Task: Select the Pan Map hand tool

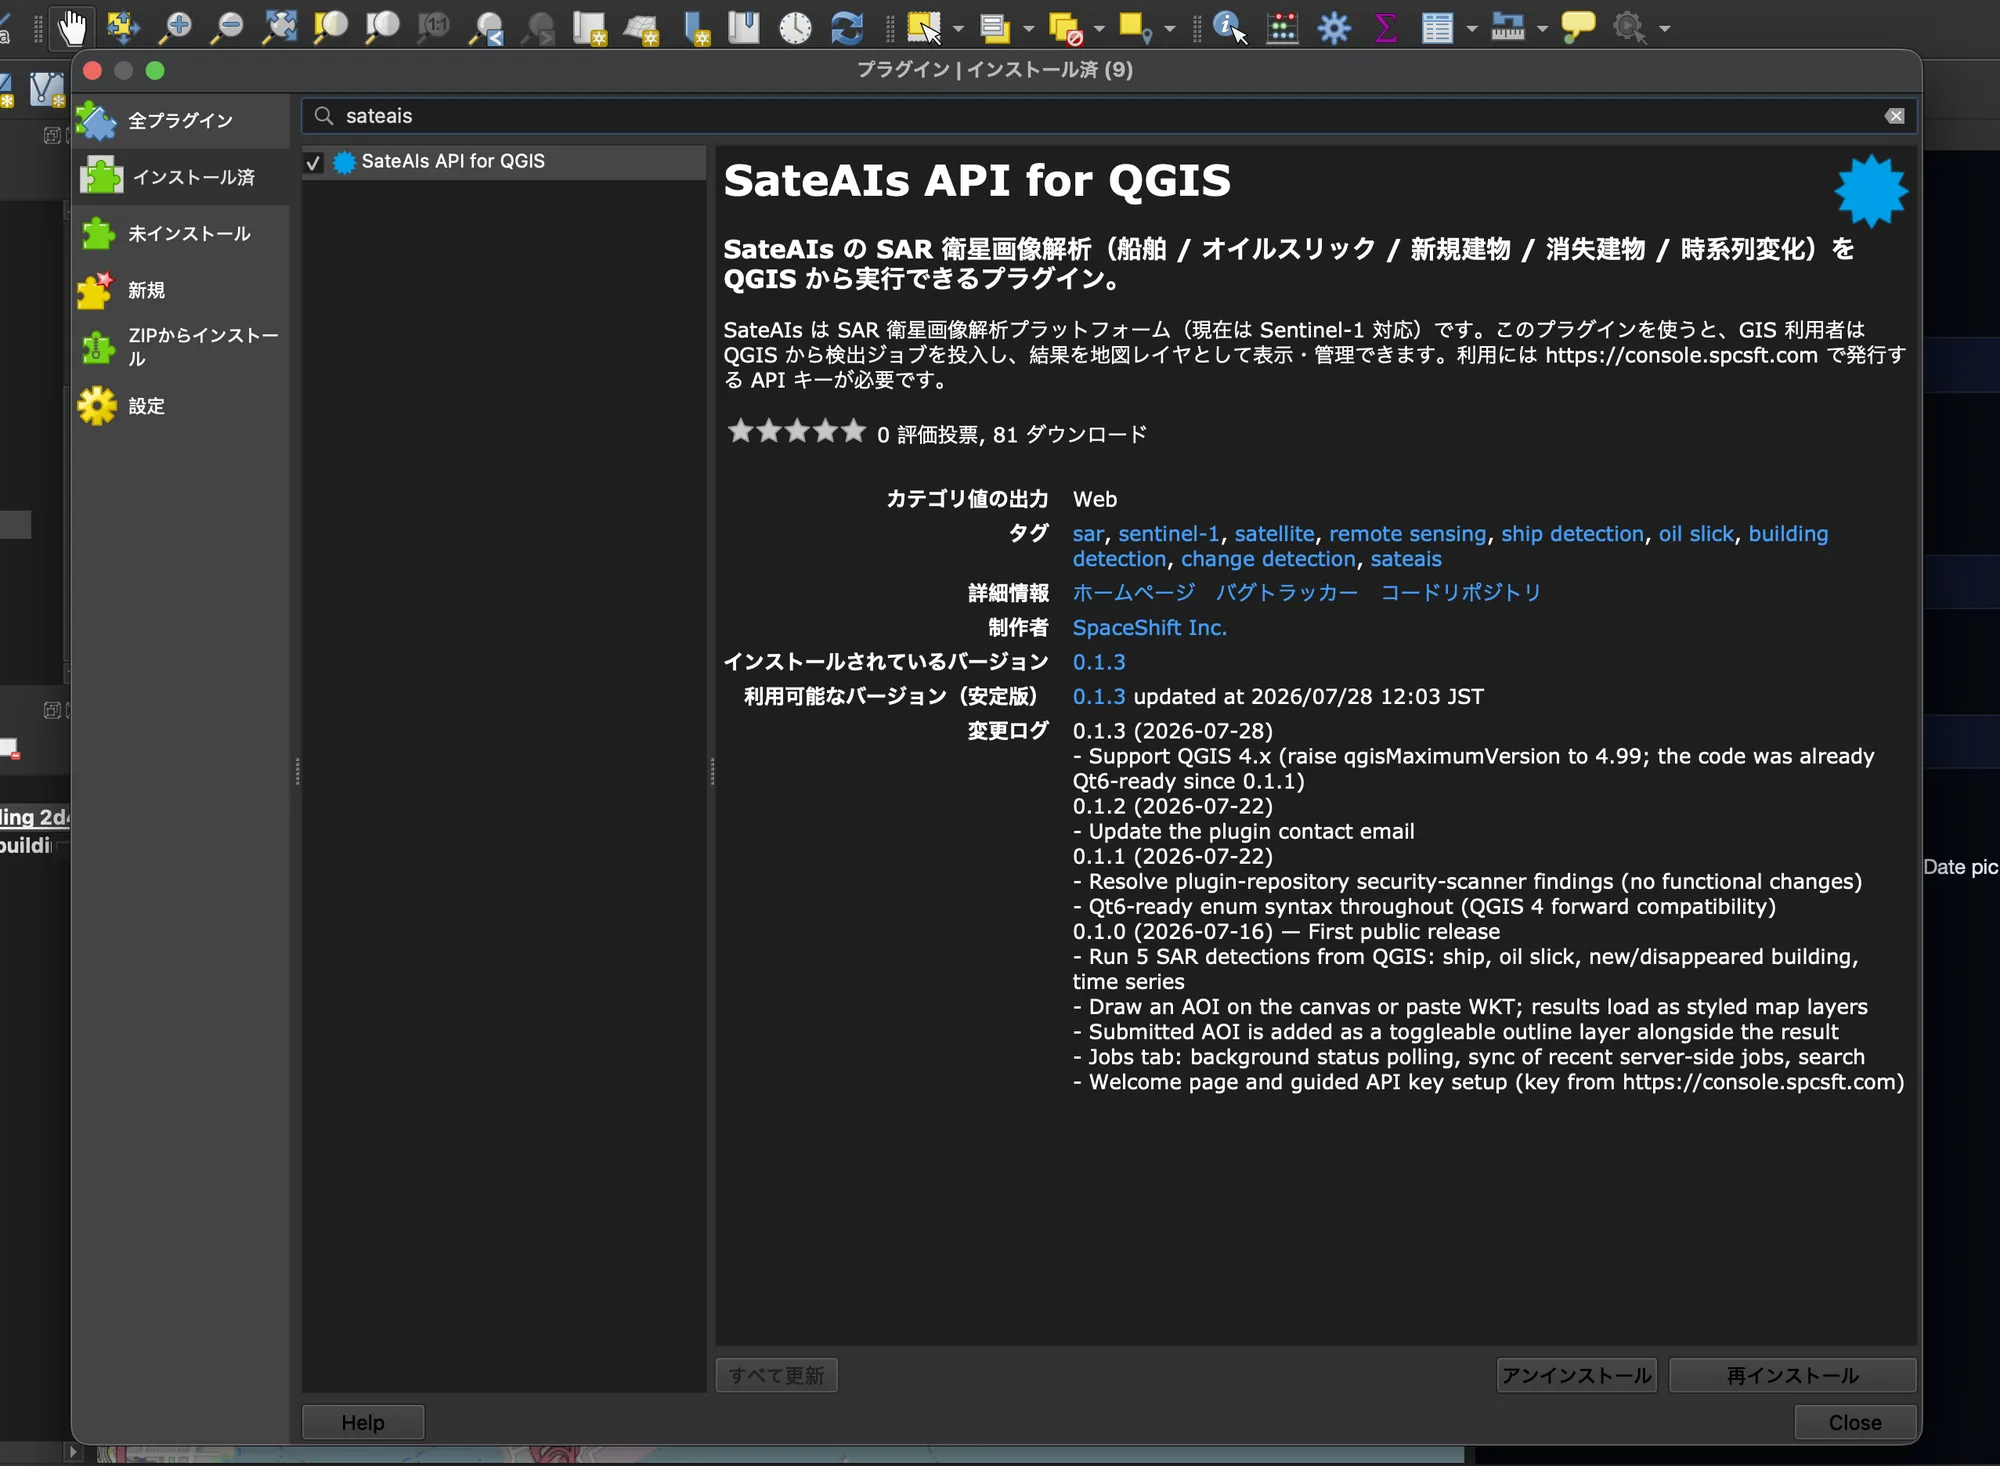Action: pyautogui.click(x=71, y=27)
